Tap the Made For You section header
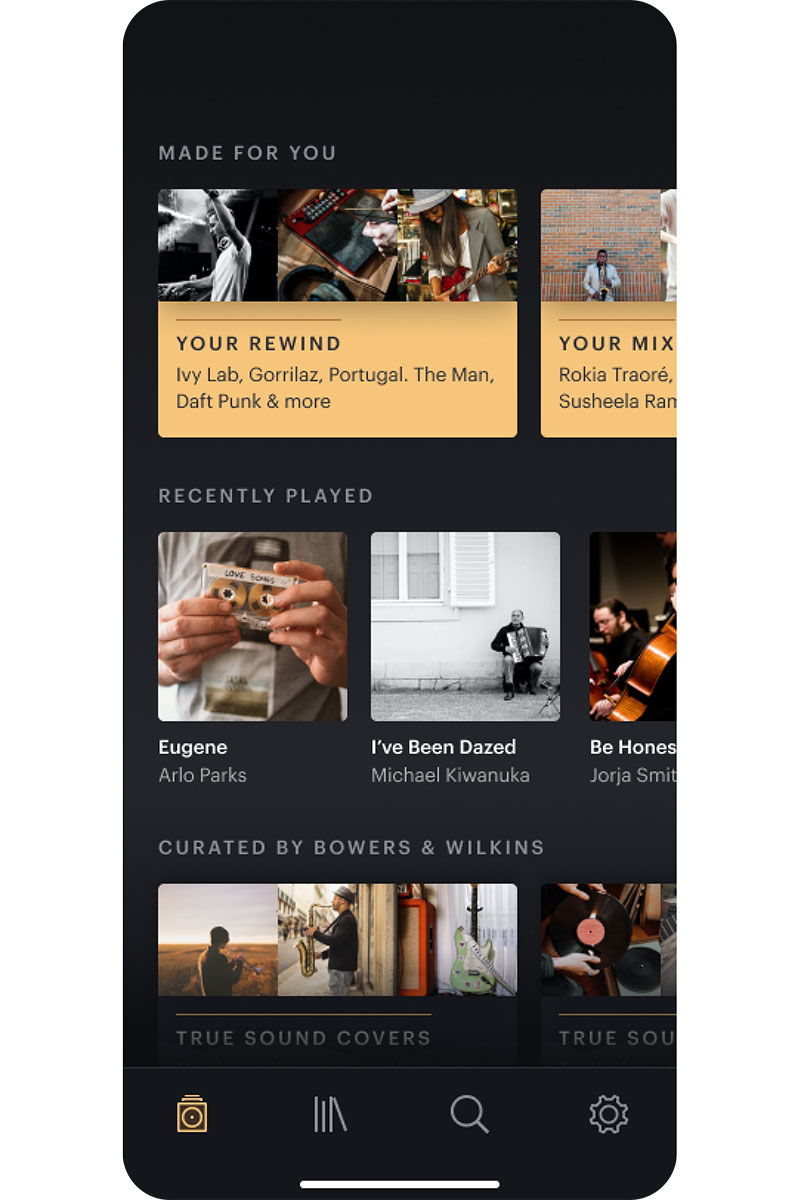This screenshot has width=800, height=1200. tap(247, 153)
